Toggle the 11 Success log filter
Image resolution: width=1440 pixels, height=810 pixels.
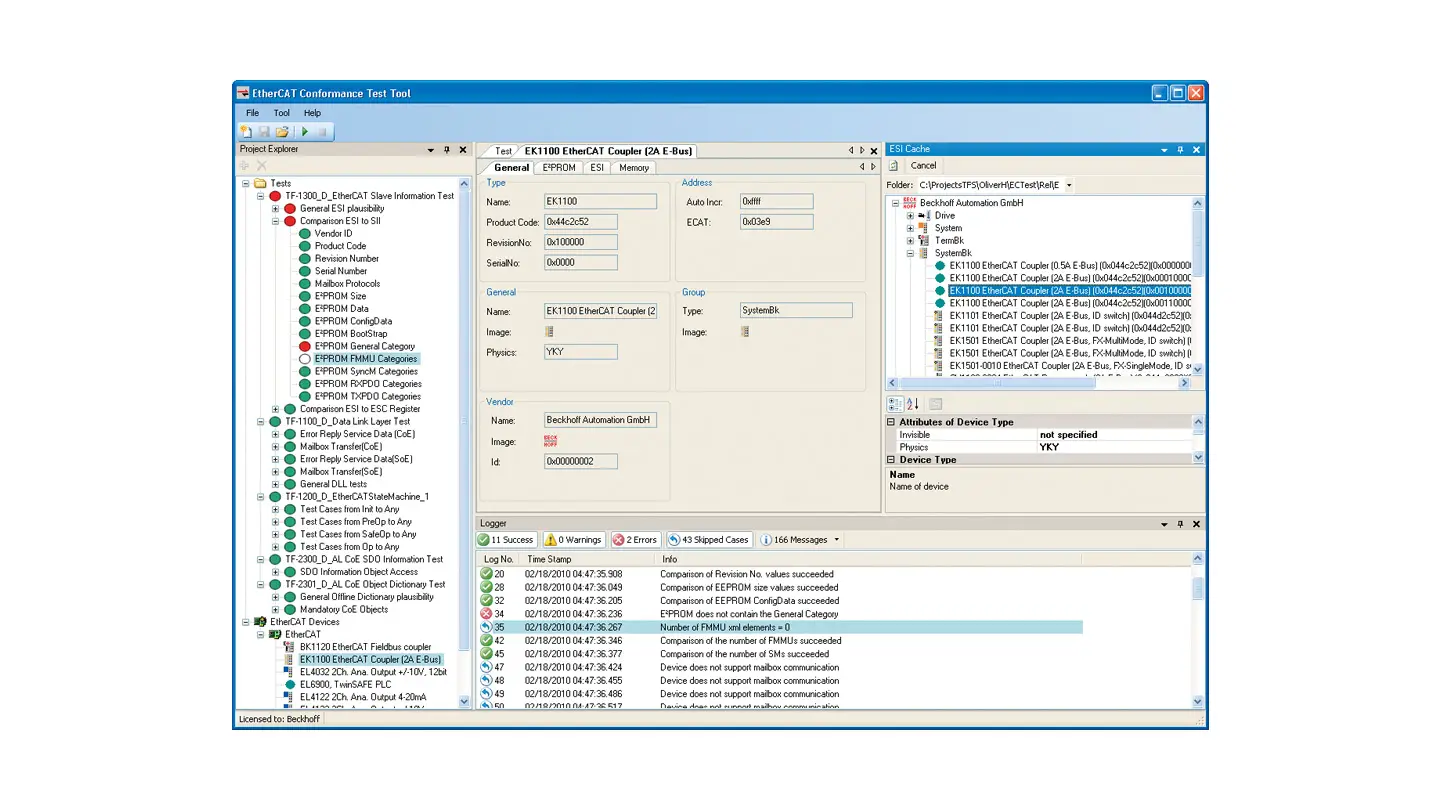(x=507, y=540)
